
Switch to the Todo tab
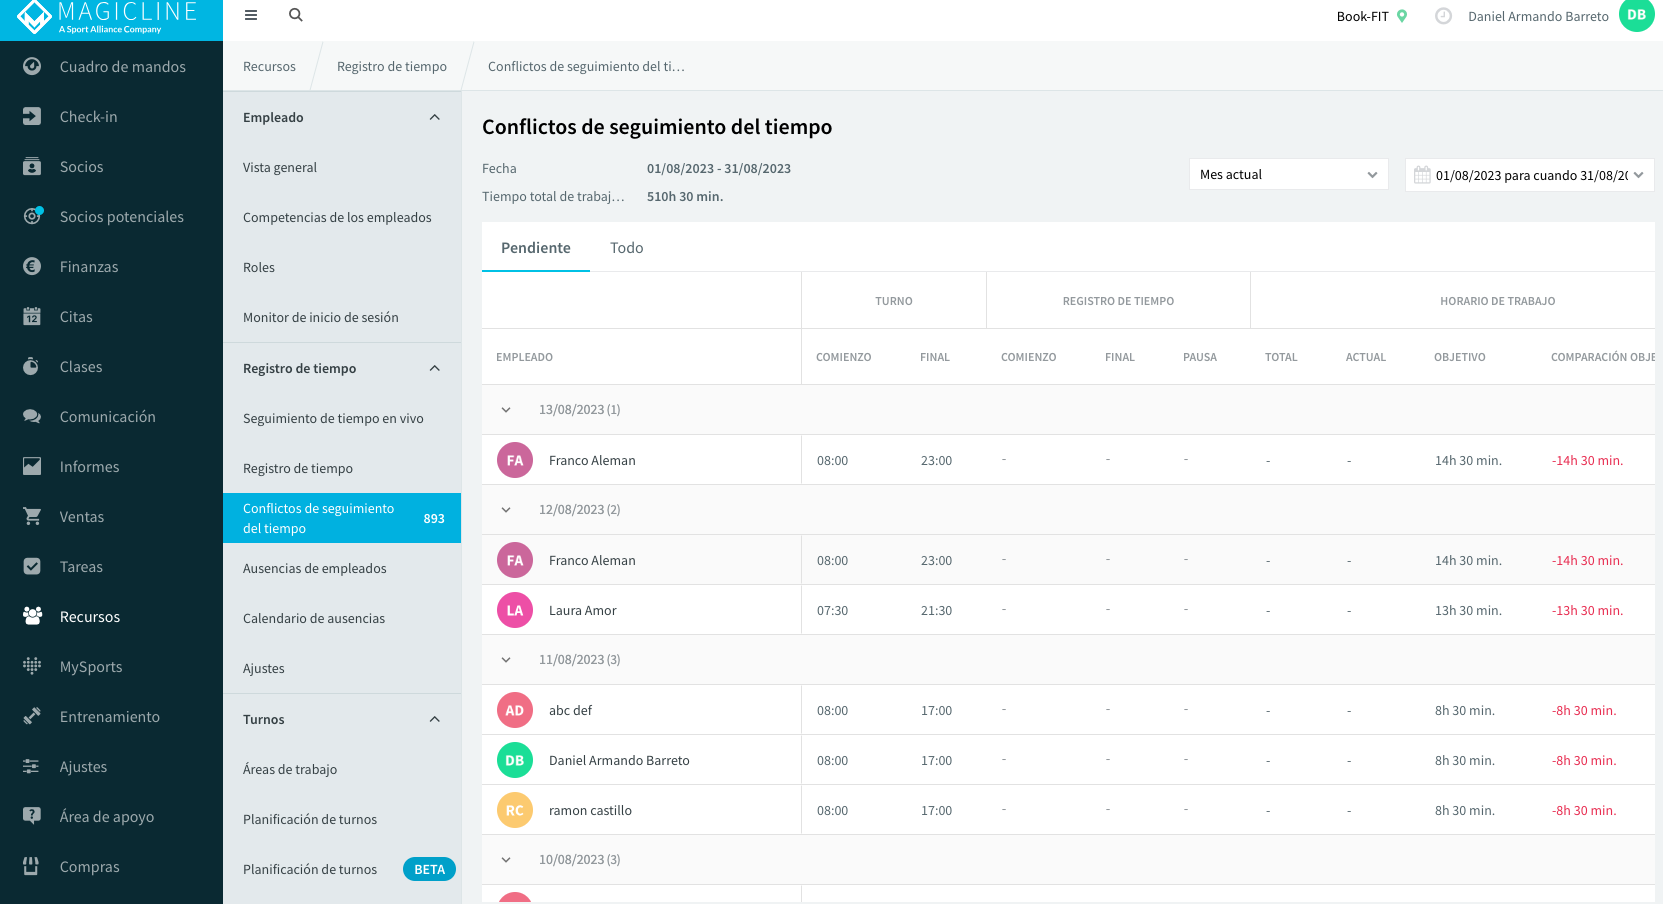point(627,248)
